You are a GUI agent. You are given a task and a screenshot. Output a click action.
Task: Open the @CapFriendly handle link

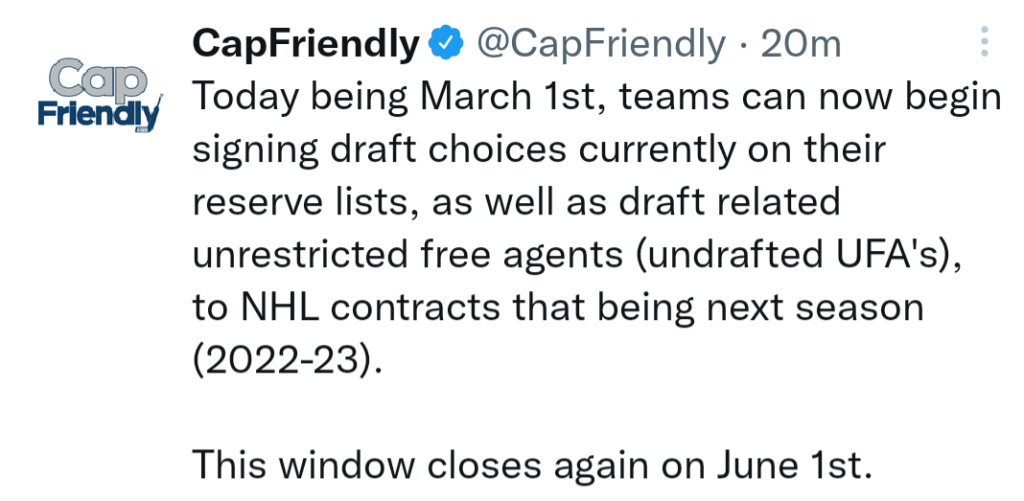pyautogui.click(x=600, y=44)
